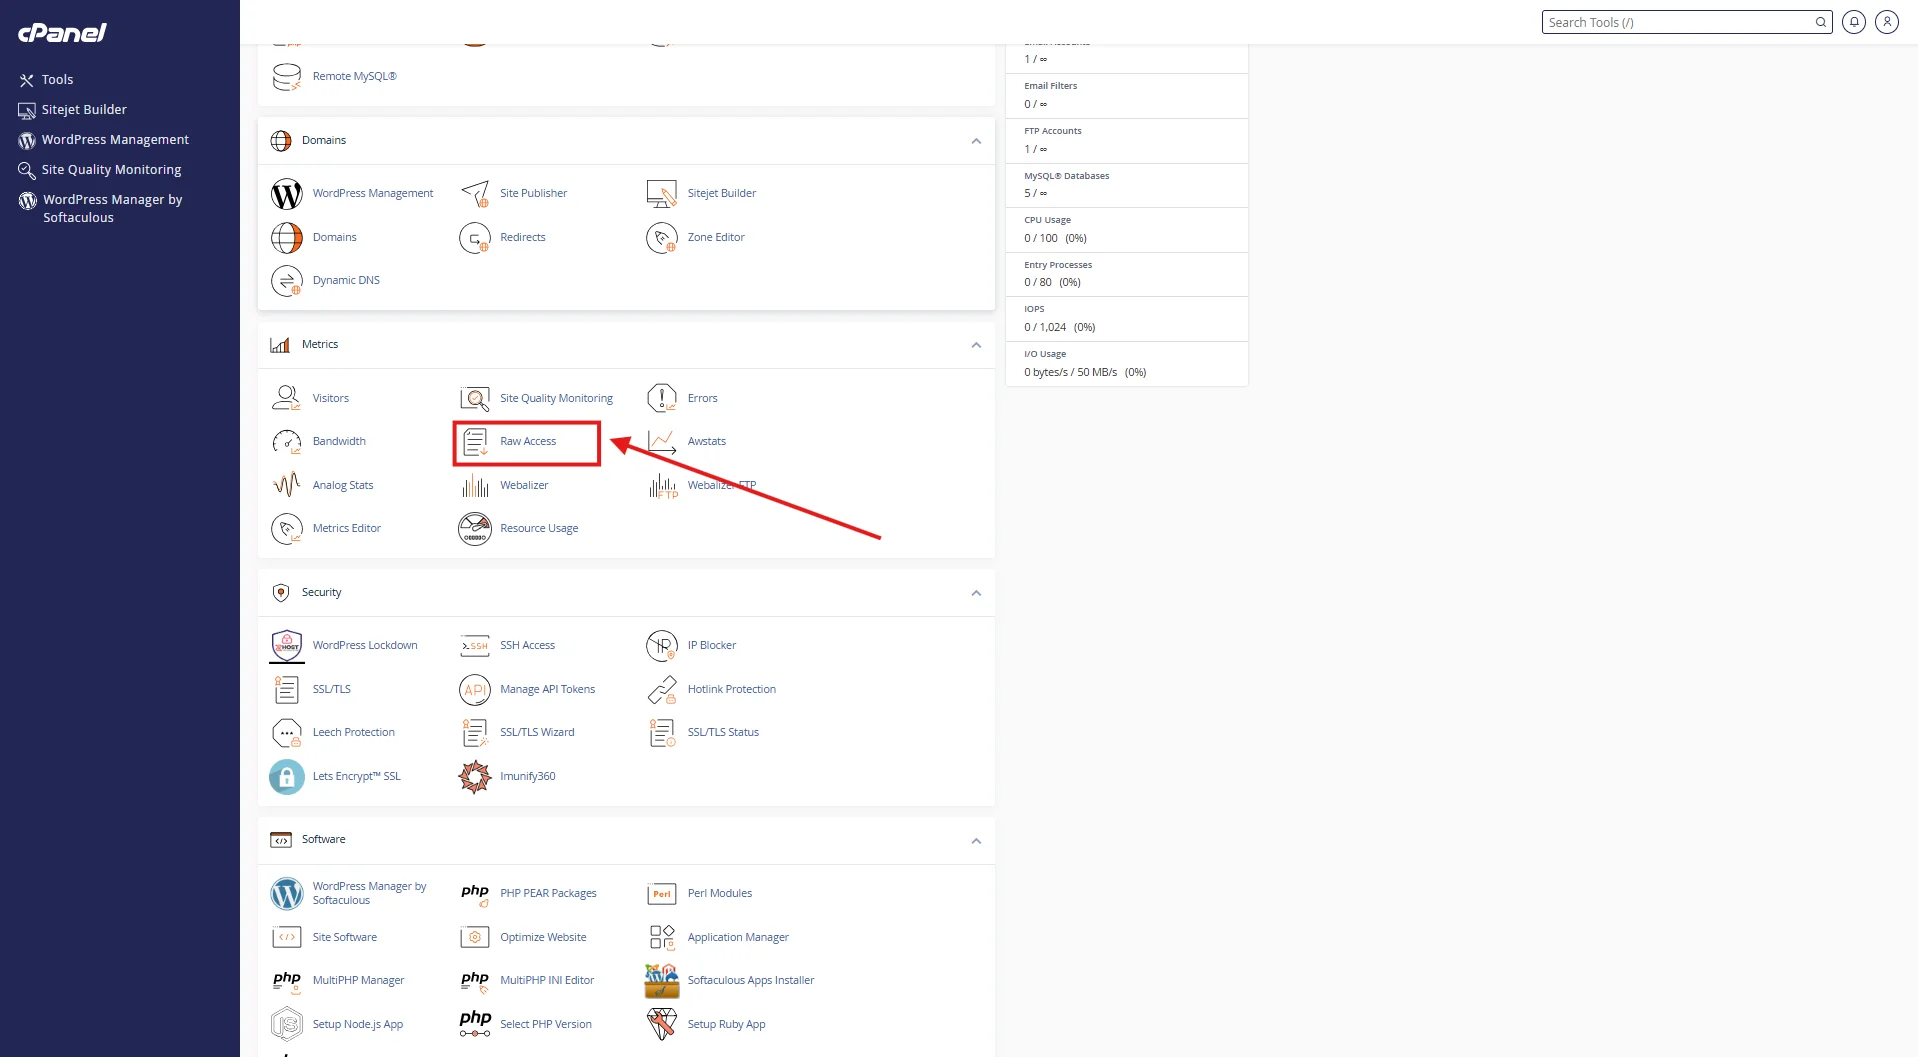Open the SSH Access terminal icon
Screen dimensions: 1918x1057
(x=475, y=645)
